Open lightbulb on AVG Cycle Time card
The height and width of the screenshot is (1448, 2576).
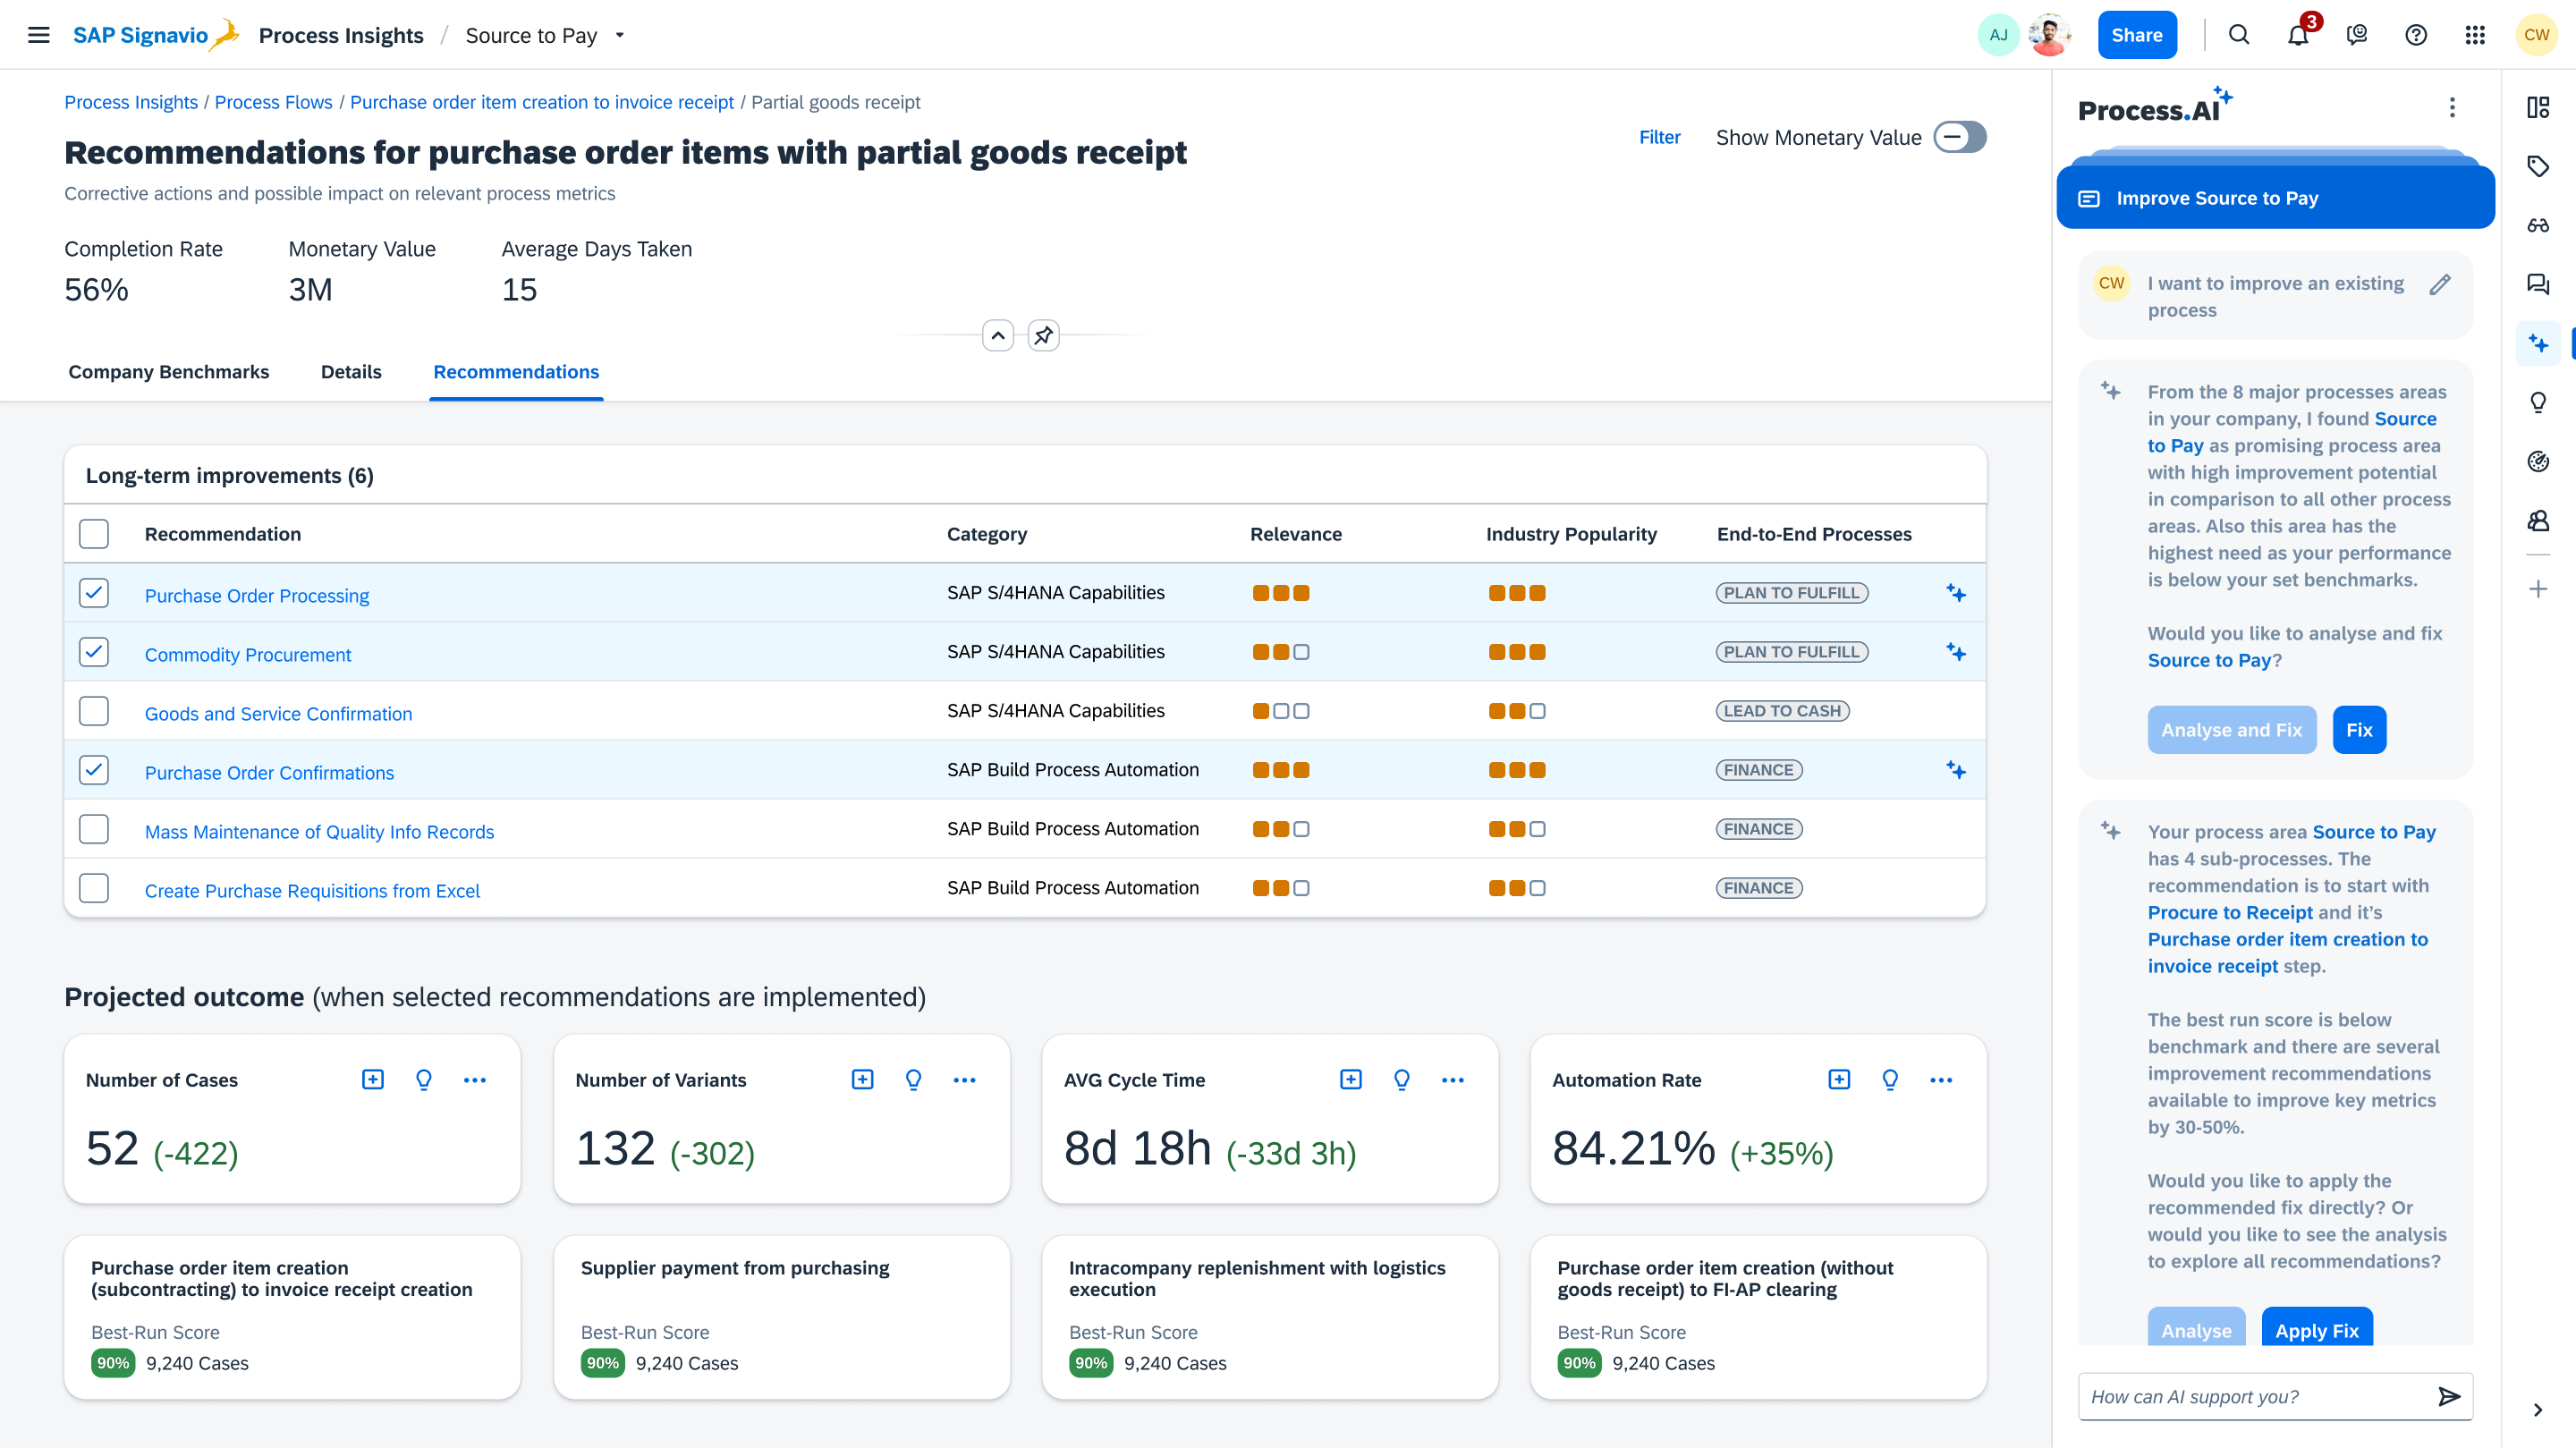pyautogui.click(x=1401, y=1080)
